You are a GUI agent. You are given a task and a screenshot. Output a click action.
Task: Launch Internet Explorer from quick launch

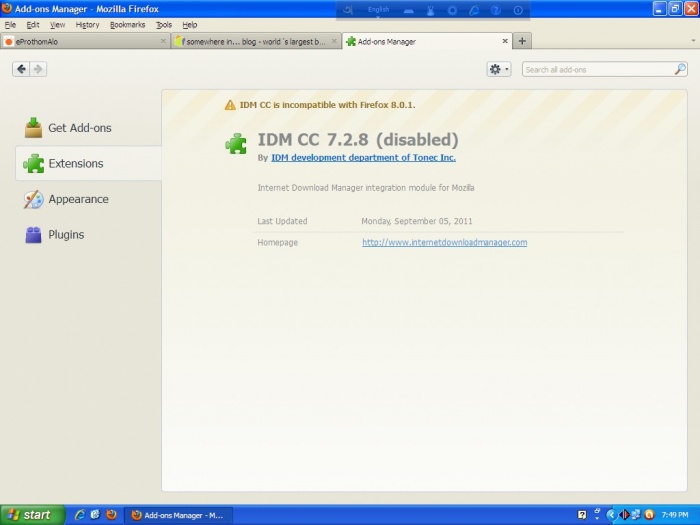(x=79, y=515)
